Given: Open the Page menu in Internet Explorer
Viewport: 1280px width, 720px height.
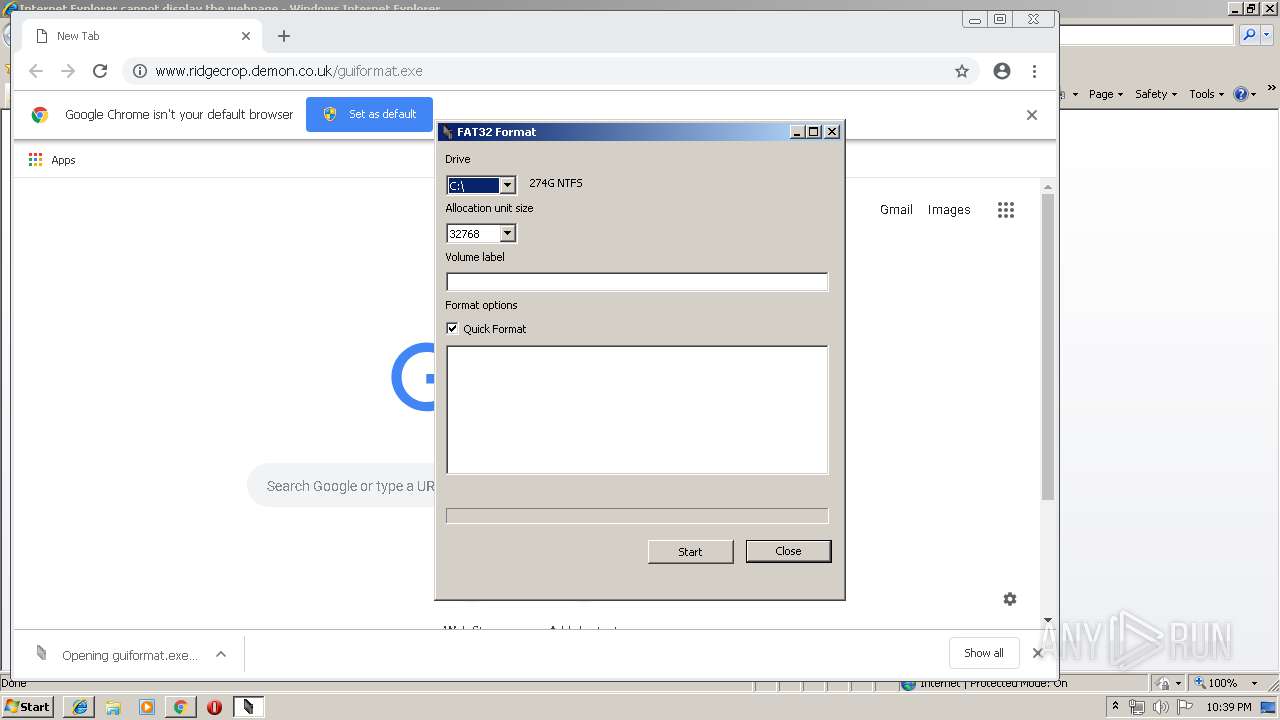Looking at the screenshot, I should click(x=1106, y=94).
